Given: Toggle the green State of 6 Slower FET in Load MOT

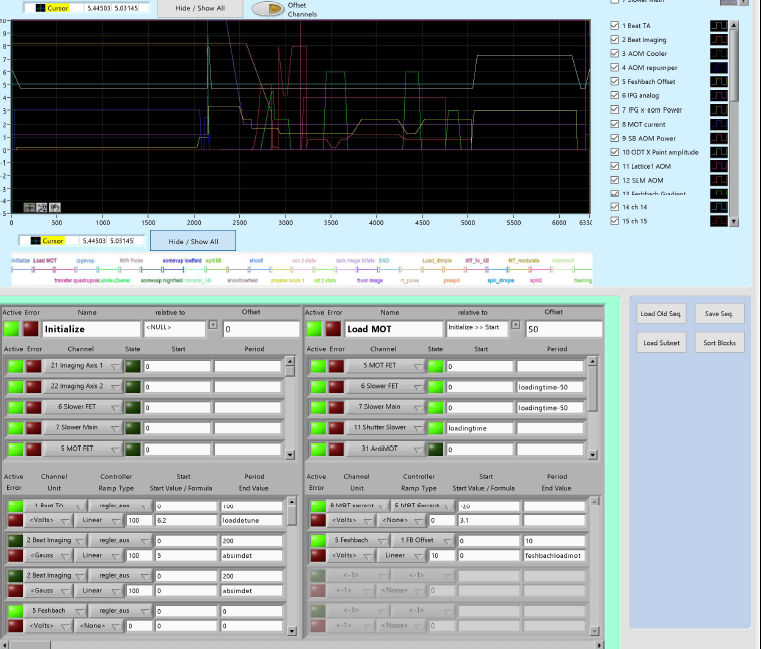Looking at the screenshot, I should point(436,387).
